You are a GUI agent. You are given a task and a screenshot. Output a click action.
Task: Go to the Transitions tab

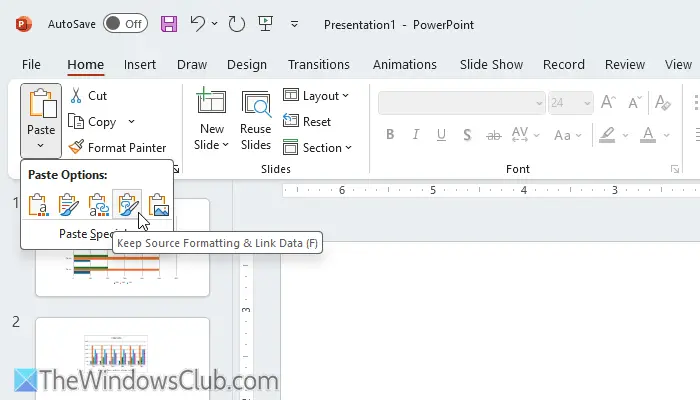point(319,65)
